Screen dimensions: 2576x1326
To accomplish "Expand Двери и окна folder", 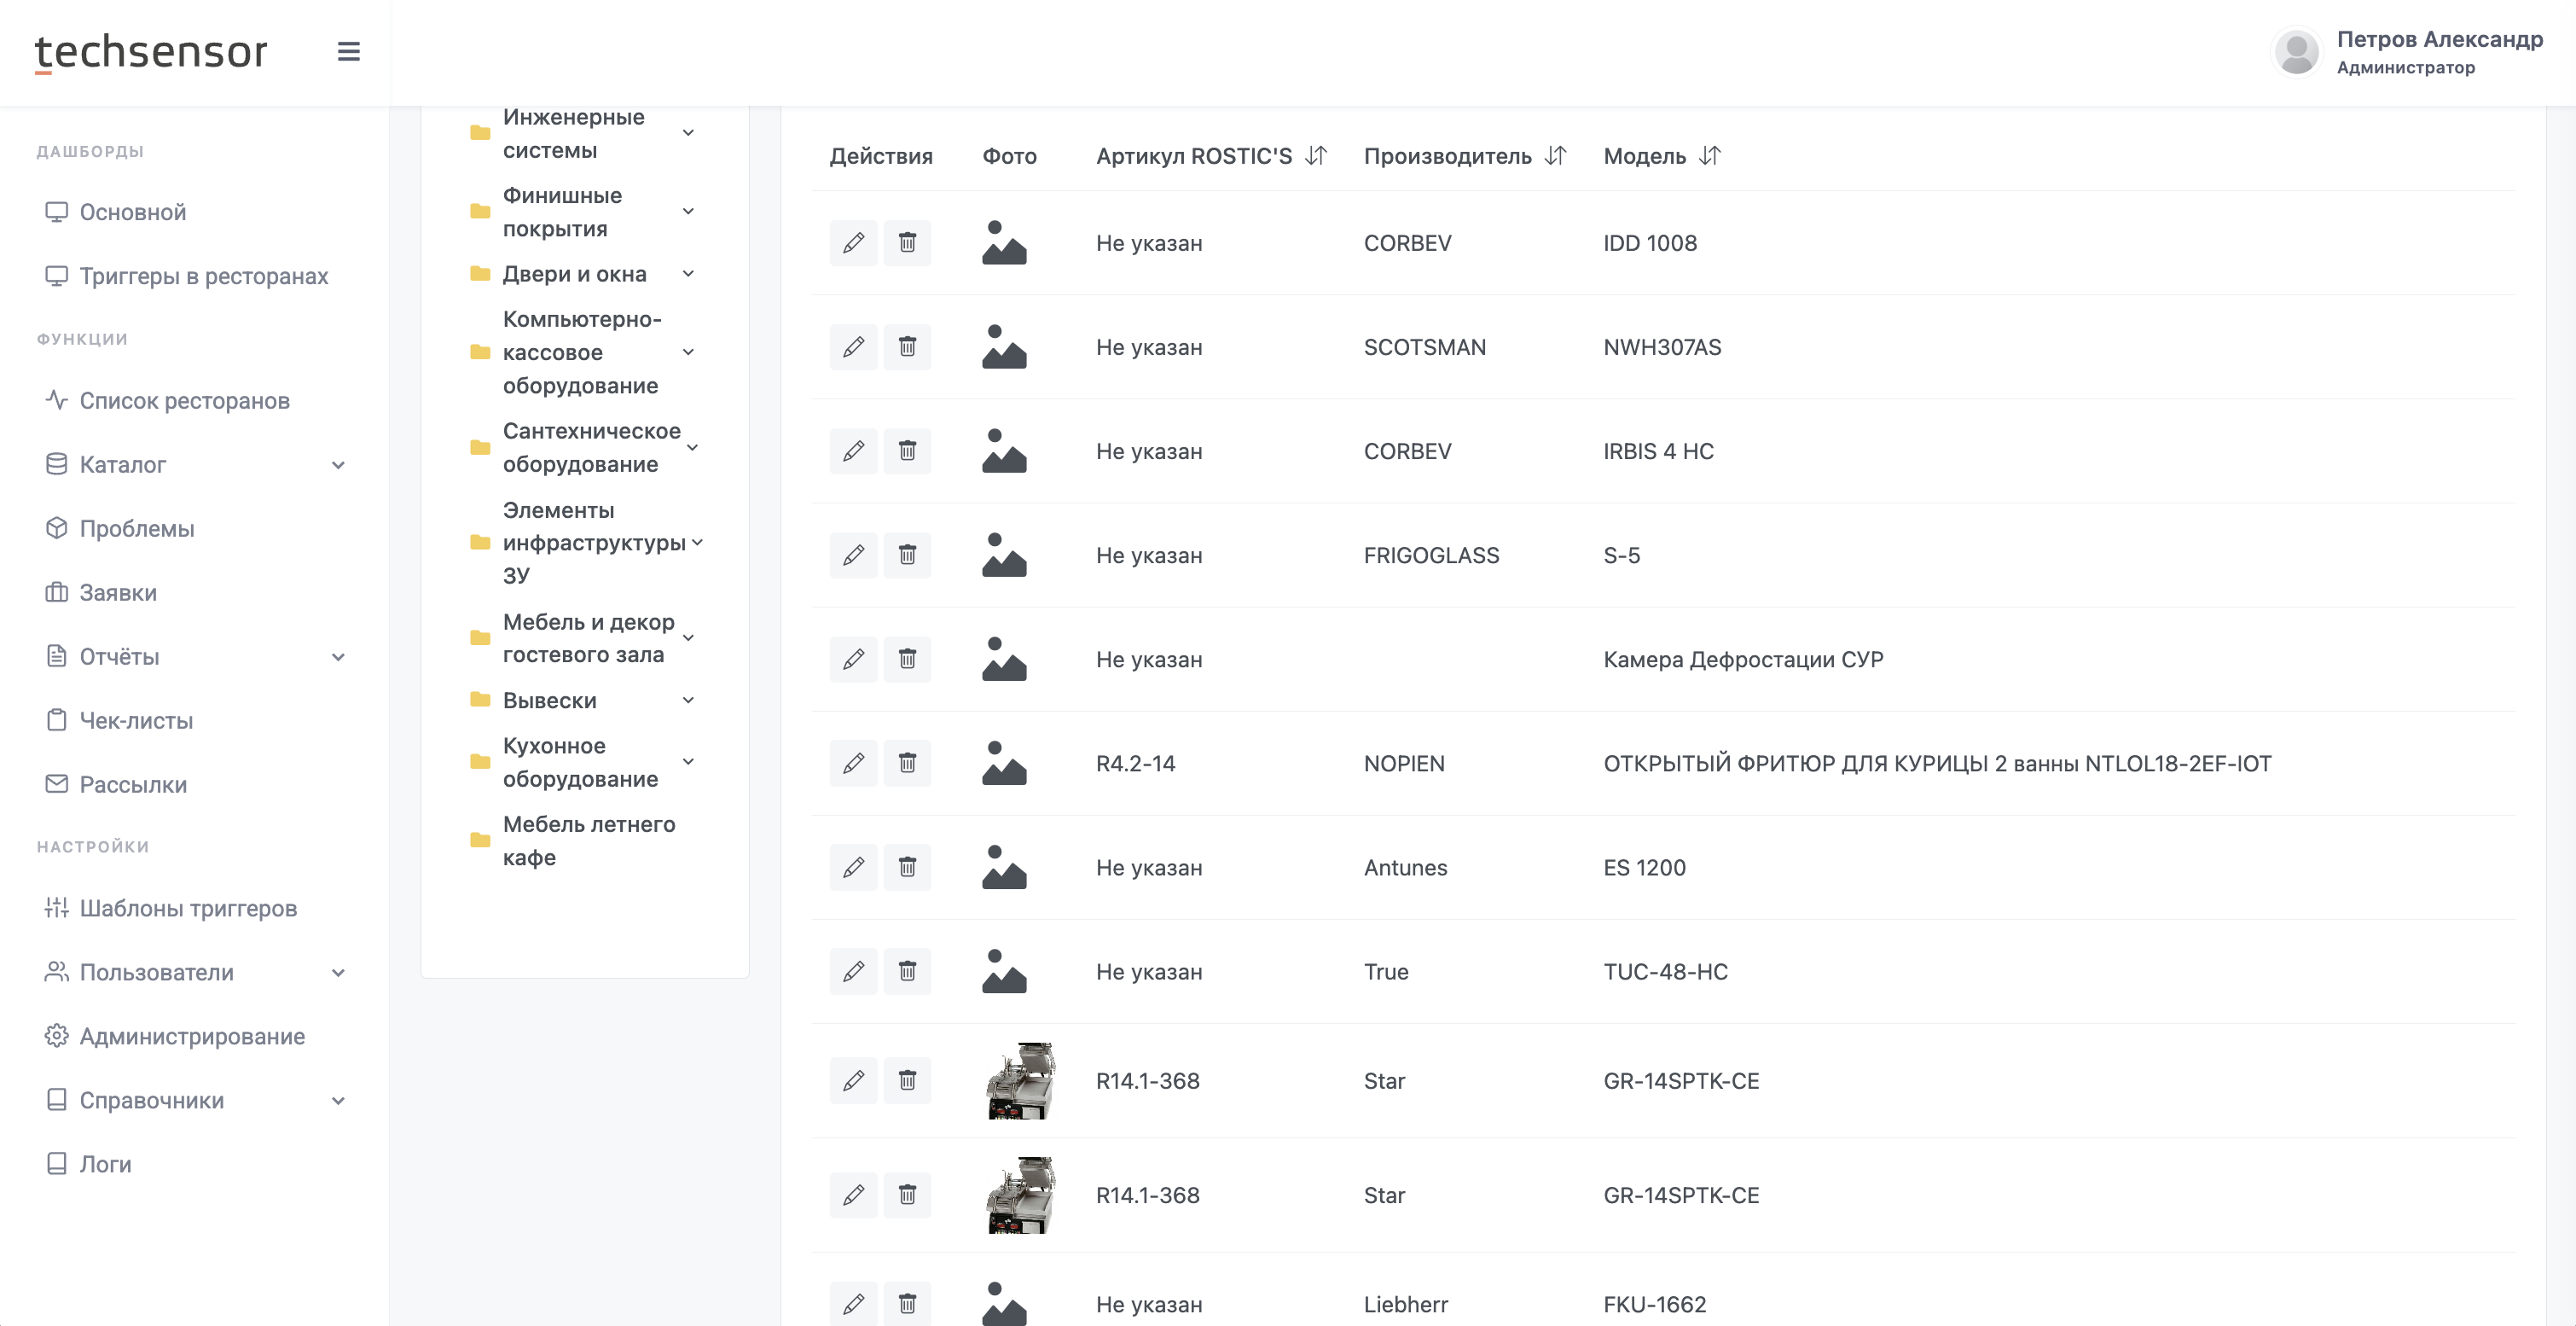I will pyautogui.click(x=688, y=274).
